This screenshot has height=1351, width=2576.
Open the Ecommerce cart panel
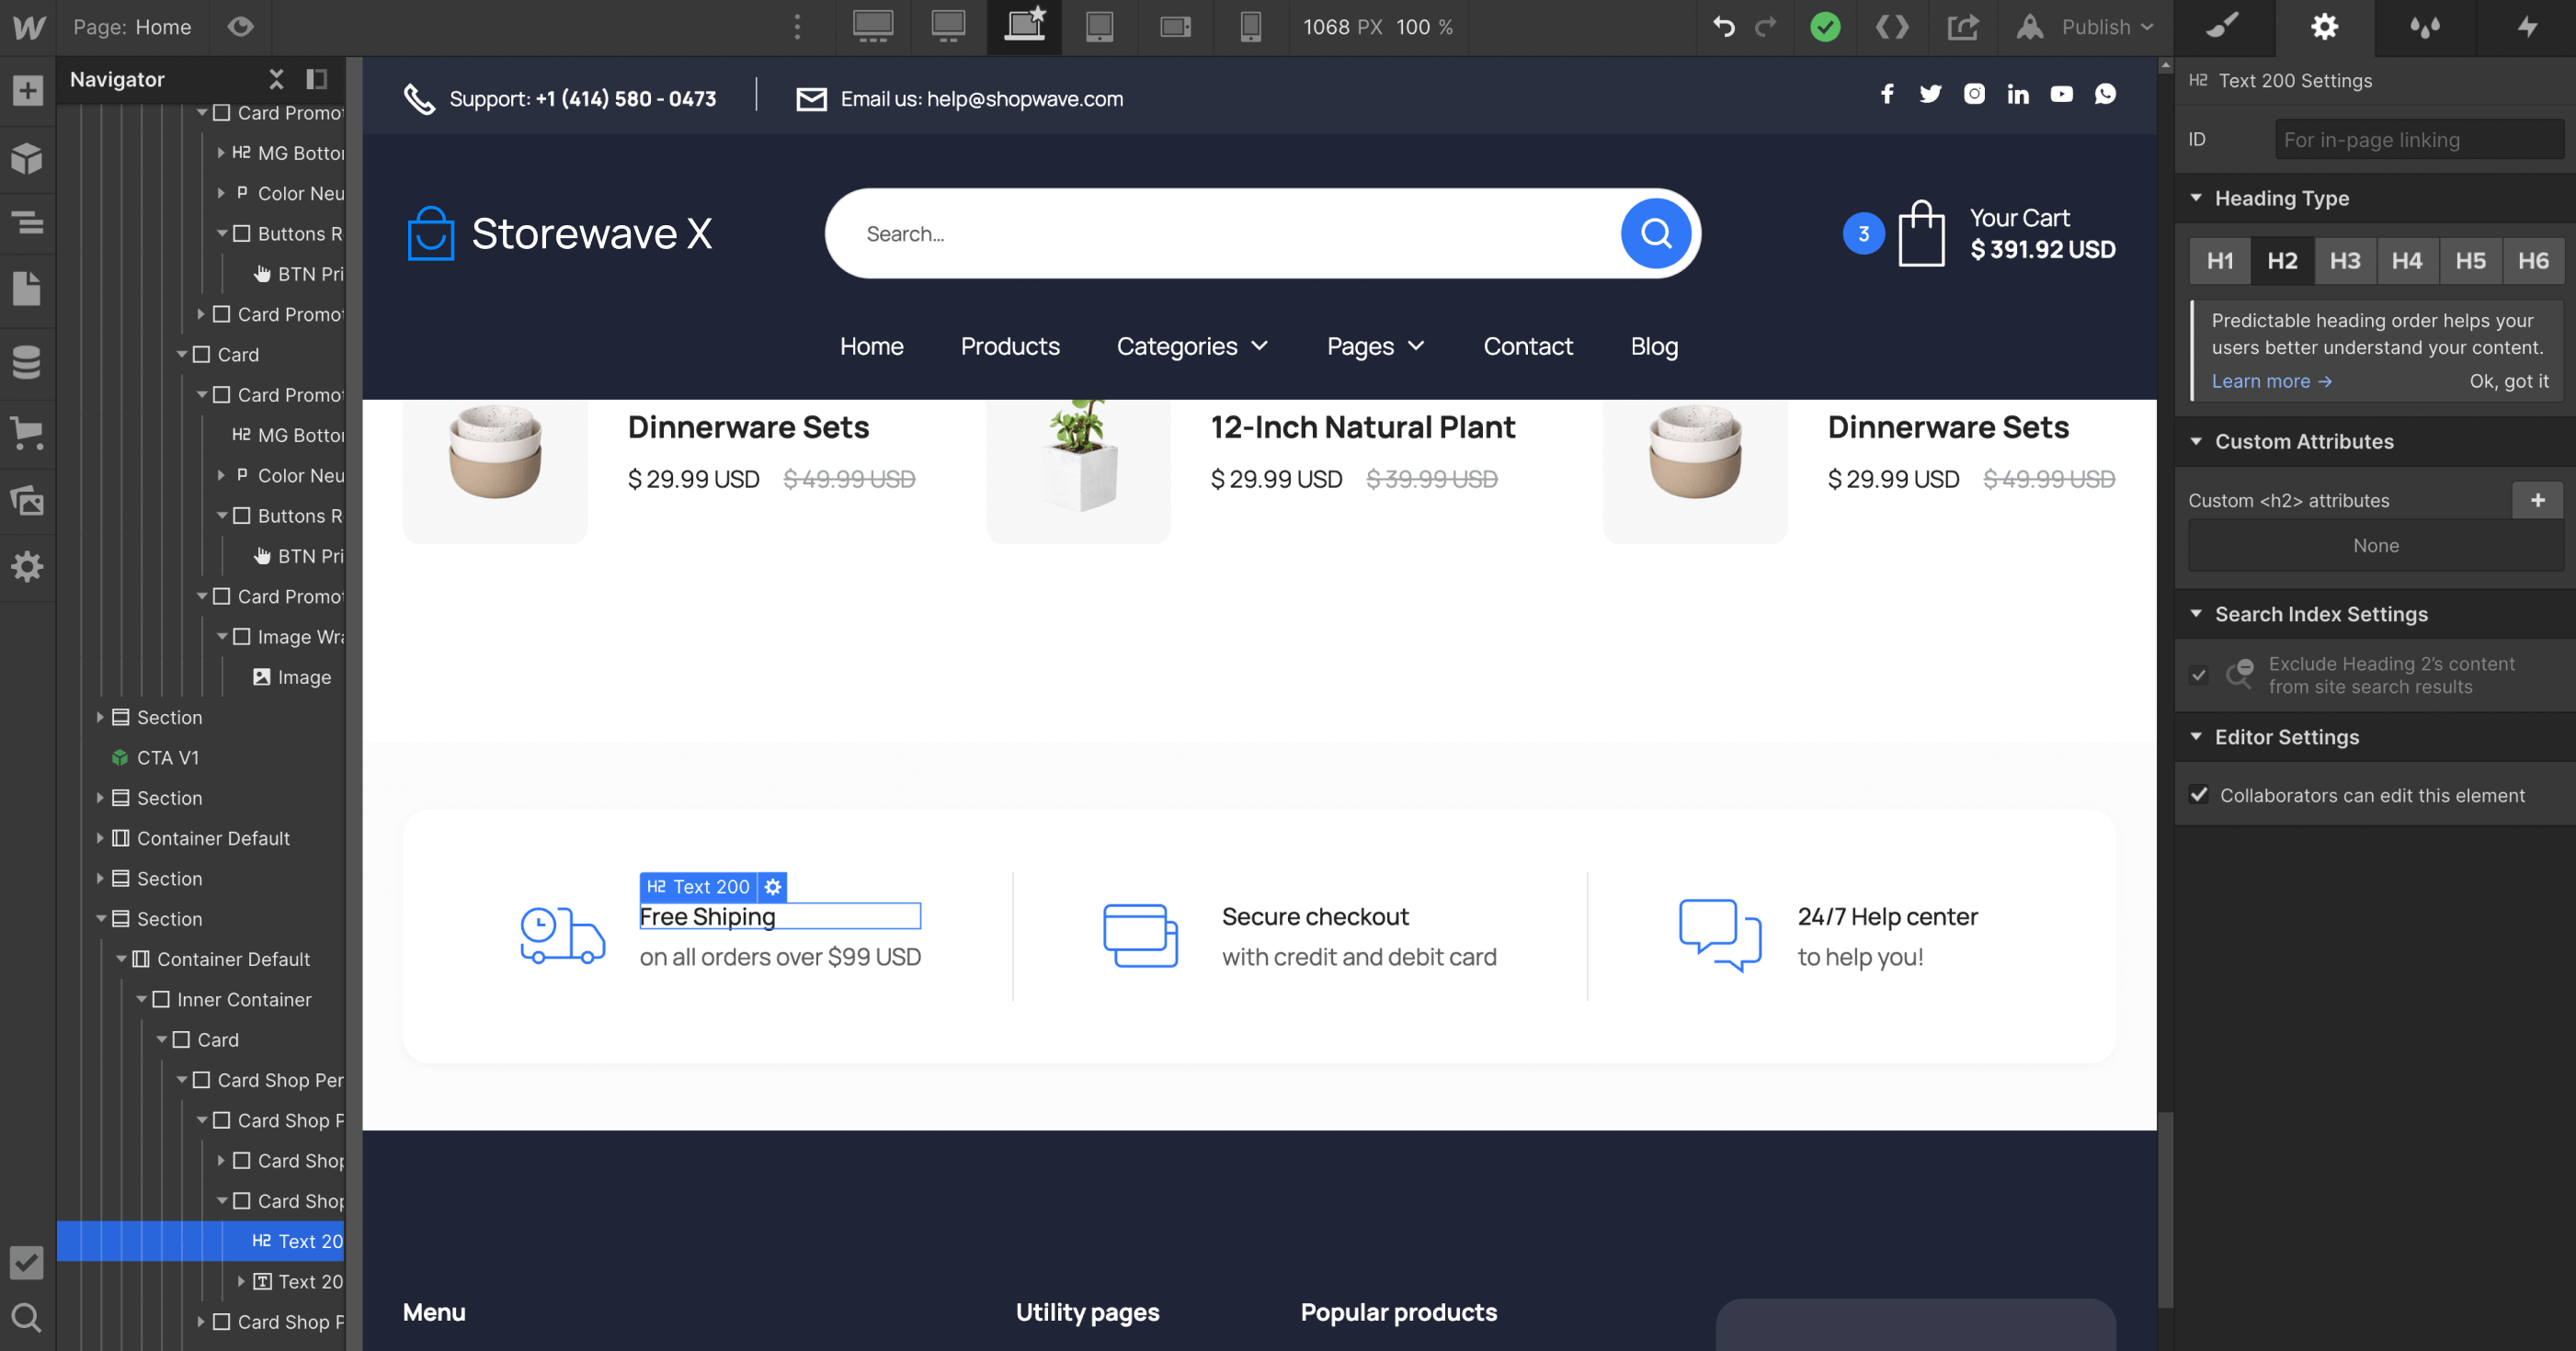[x=28, y=433]
